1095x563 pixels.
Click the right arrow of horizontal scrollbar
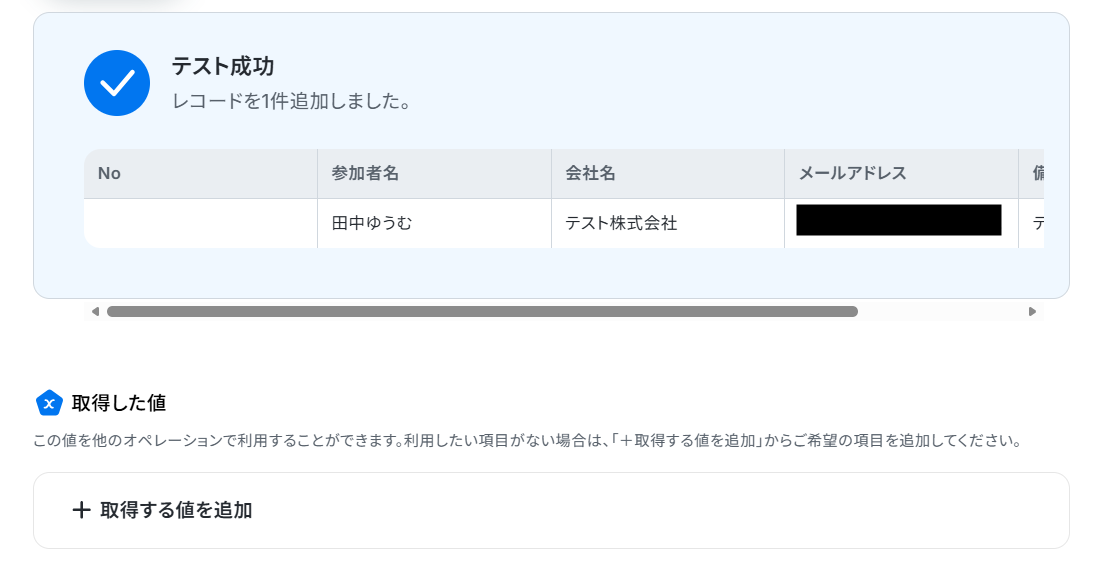(x=1032, y=312)
